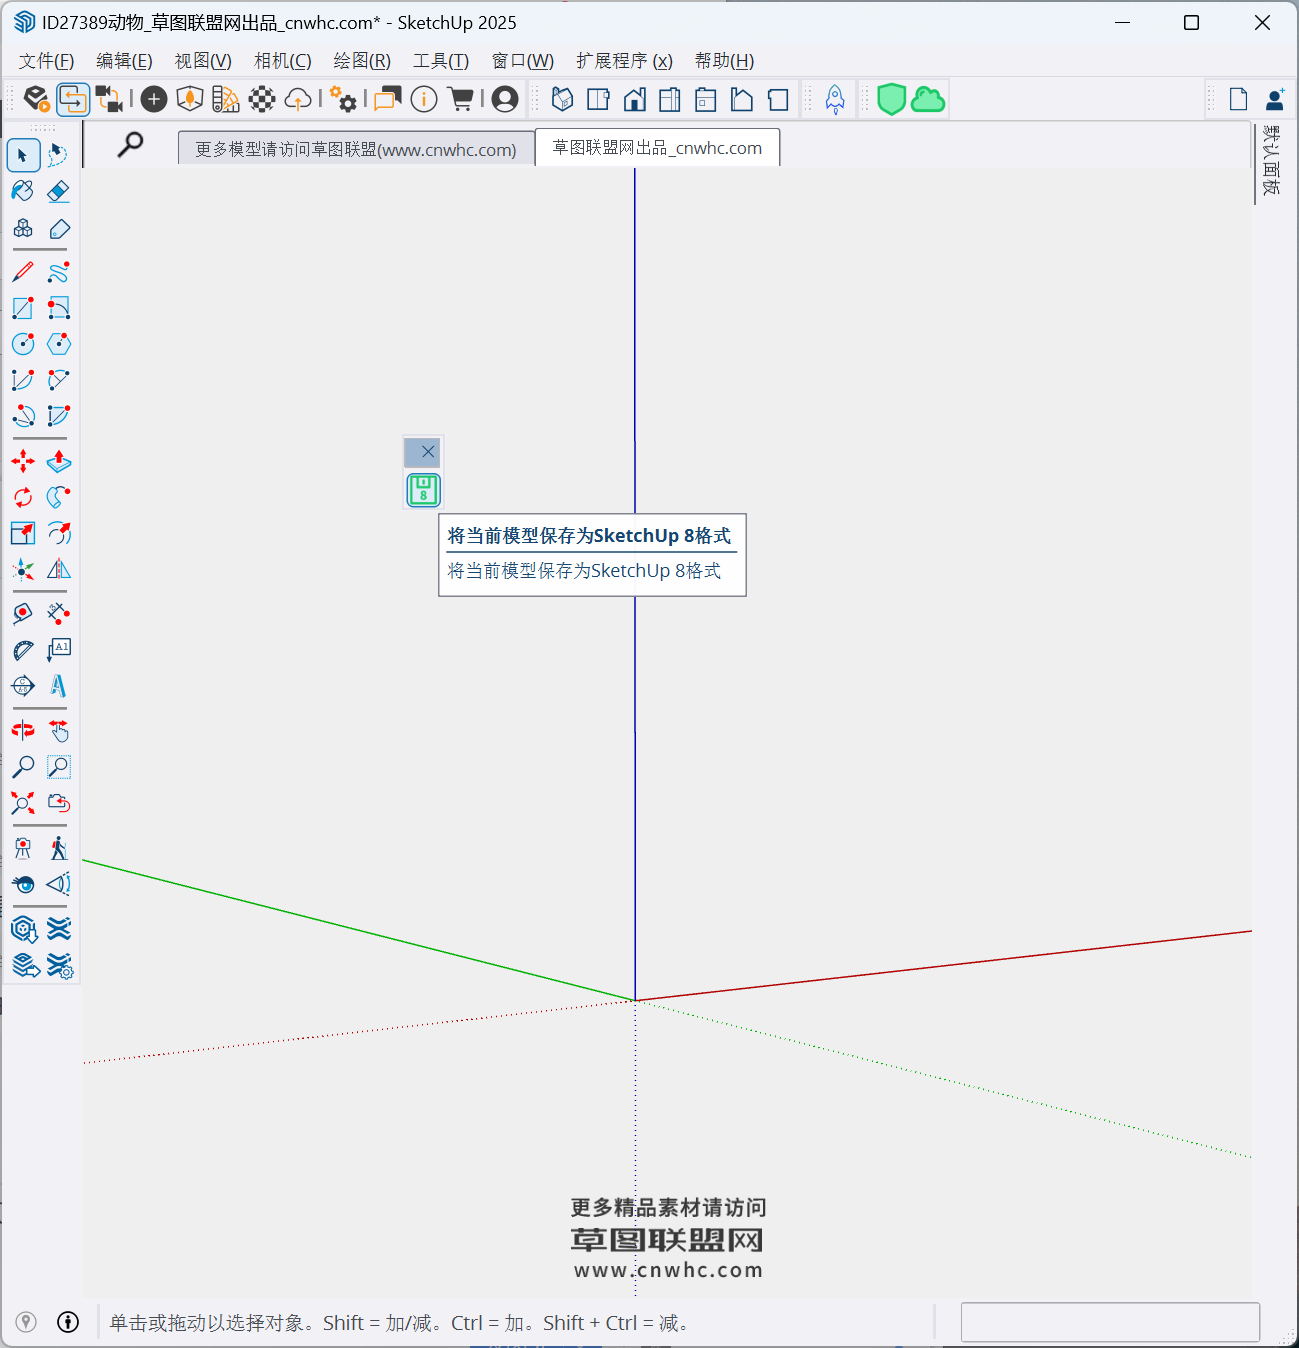Open the shopping cart Extension Warehouse icon
The height and width of the screenshot is (1348, 1299).
(461, 99)
